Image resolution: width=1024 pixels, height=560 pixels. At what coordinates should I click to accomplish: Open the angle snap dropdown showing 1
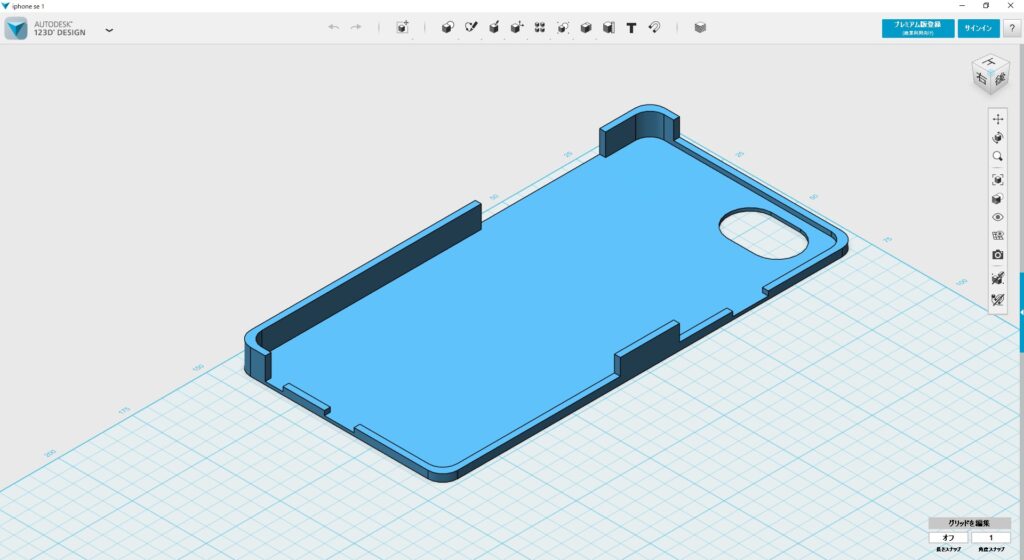(x=991, y=538)
